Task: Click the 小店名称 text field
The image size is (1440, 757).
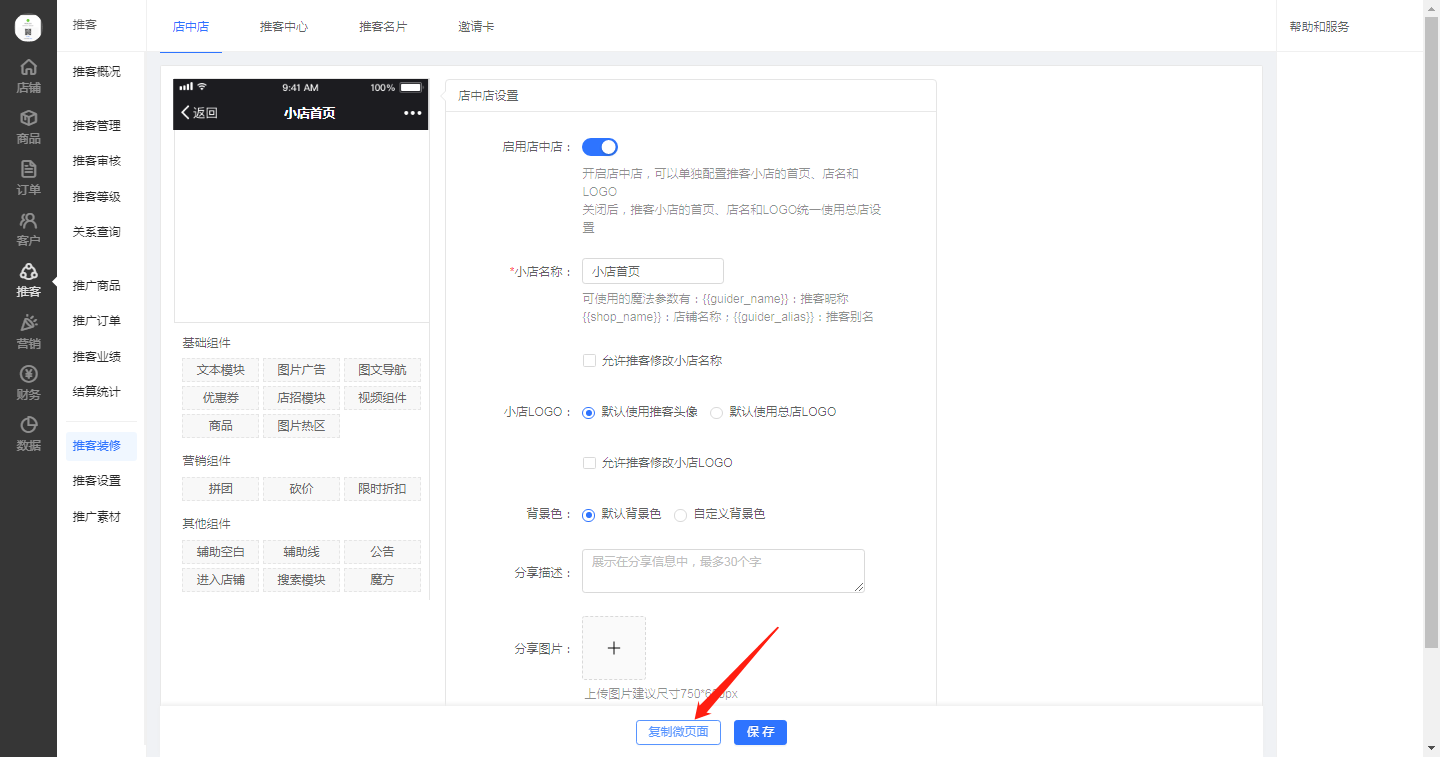Action: click(652, 271)
